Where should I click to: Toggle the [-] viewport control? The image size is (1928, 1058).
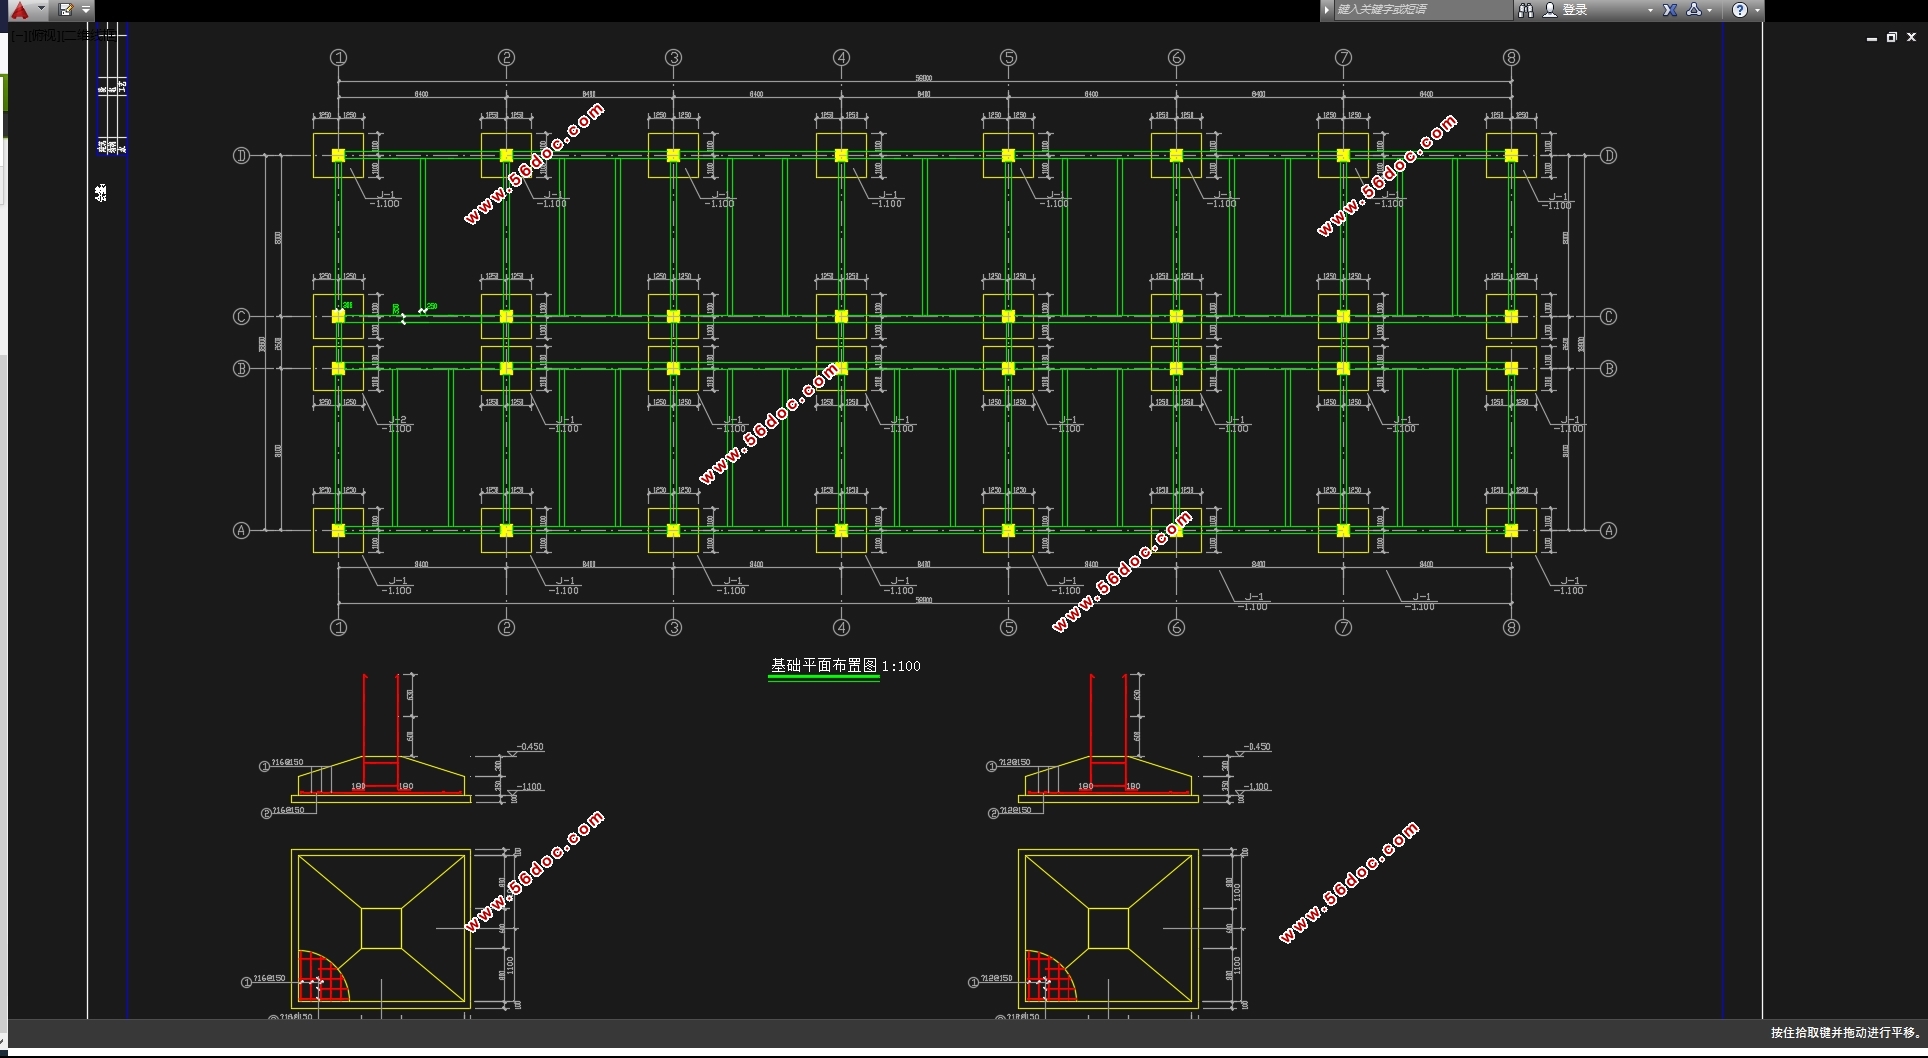pyautogui.click(x=19, y=36)
